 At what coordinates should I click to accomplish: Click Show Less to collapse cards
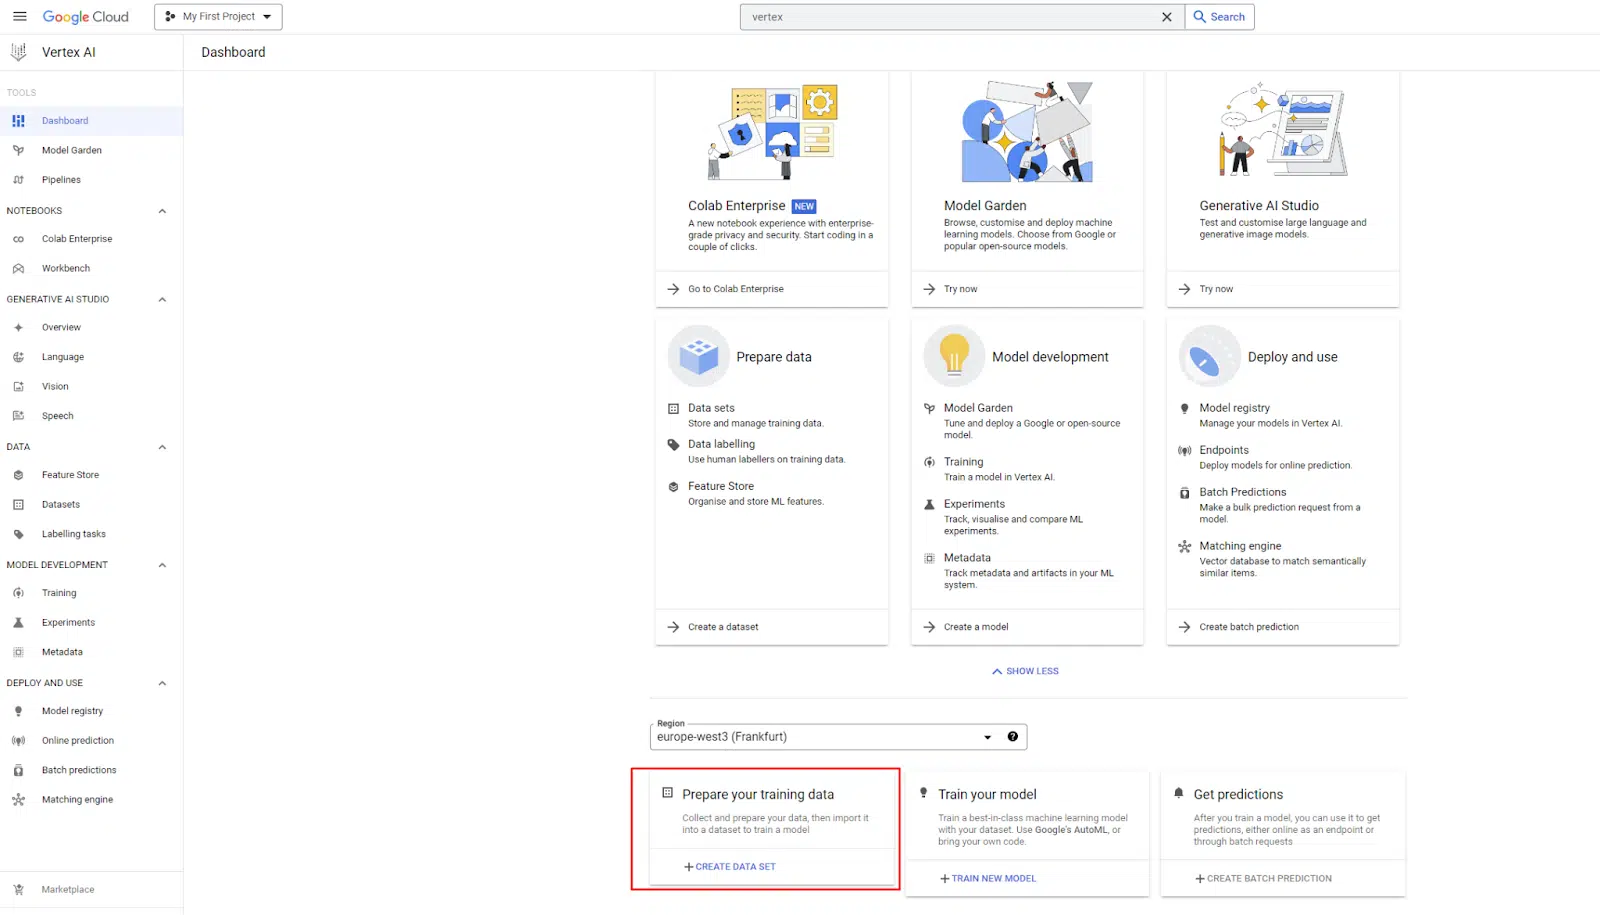point(1025,671)
